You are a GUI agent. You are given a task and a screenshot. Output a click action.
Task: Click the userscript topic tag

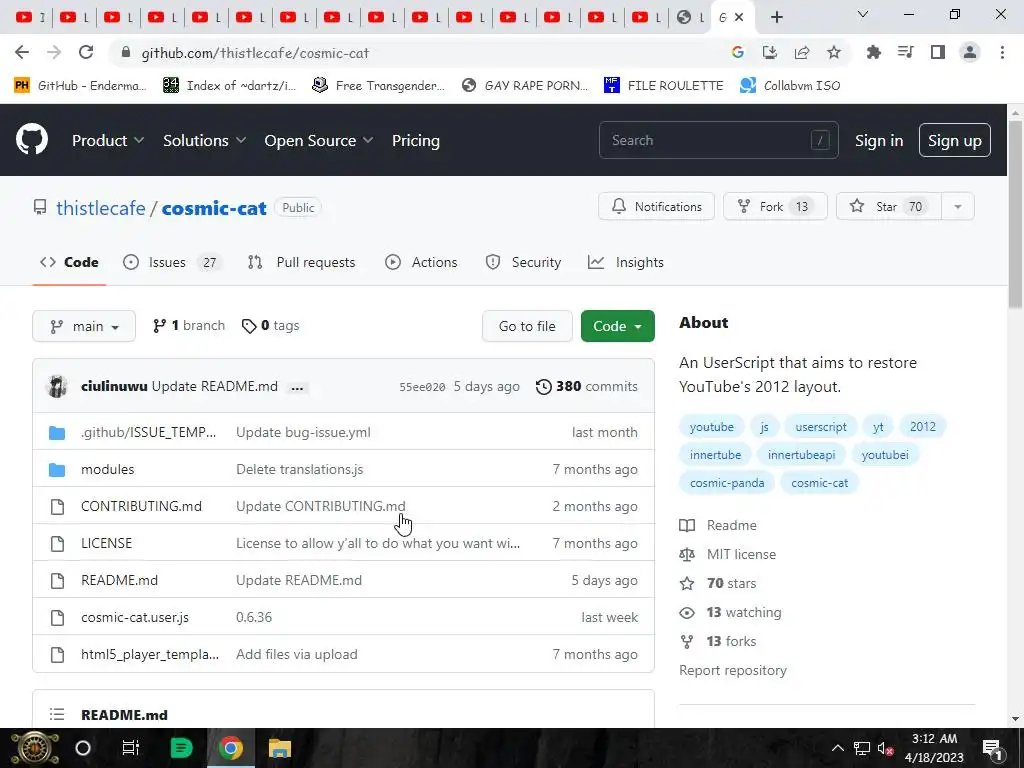[x=821, y=426]
